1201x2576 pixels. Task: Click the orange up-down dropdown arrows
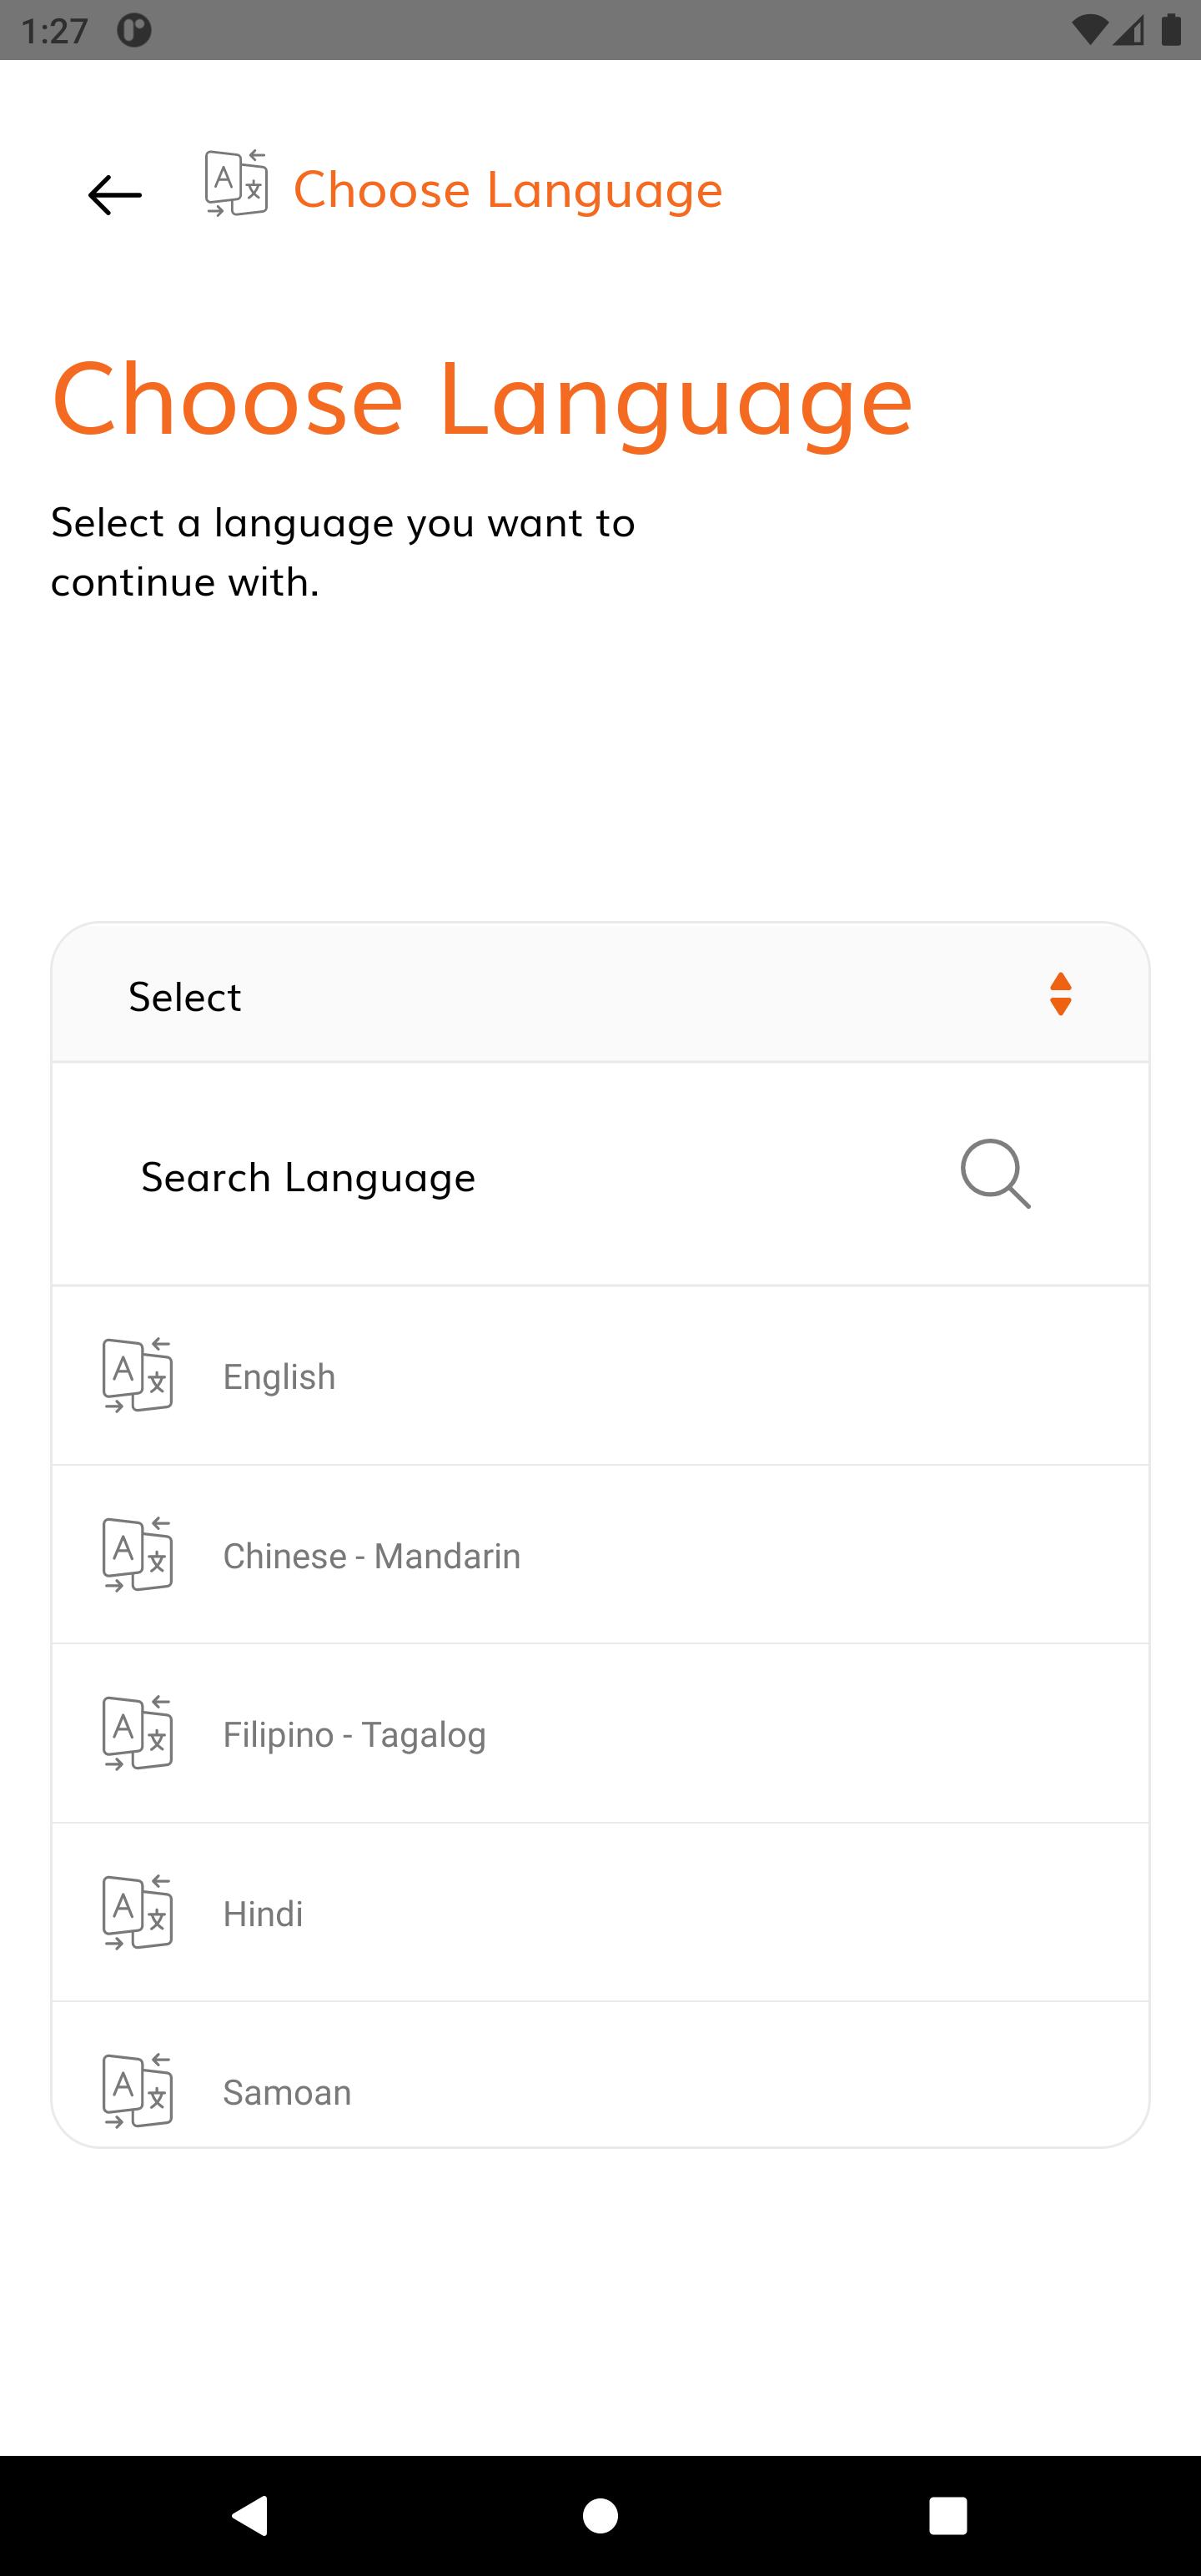coord(1061,994)
